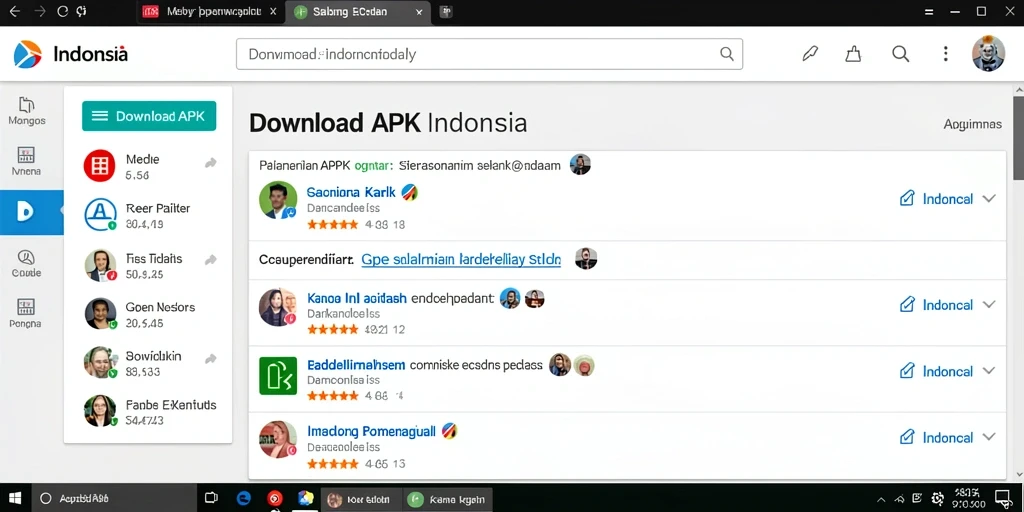Image resolution: width=1024 pixels, height=512 pixels.
Task: Open the Windows Start menu
Action: (14, 498)
